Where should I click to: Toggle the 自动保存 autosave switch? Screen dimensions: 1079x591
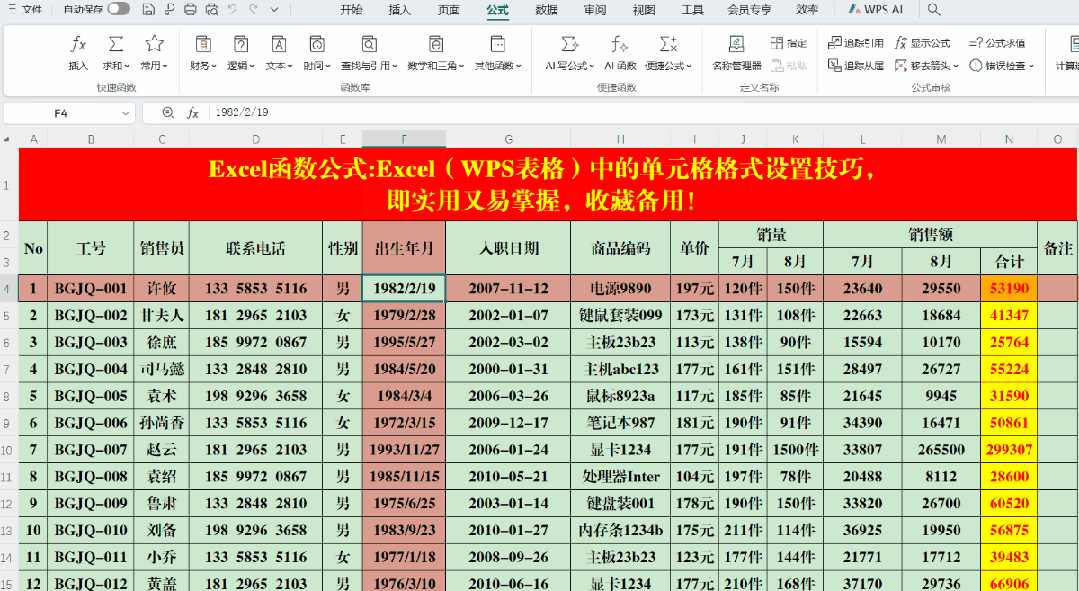point(118,10)
